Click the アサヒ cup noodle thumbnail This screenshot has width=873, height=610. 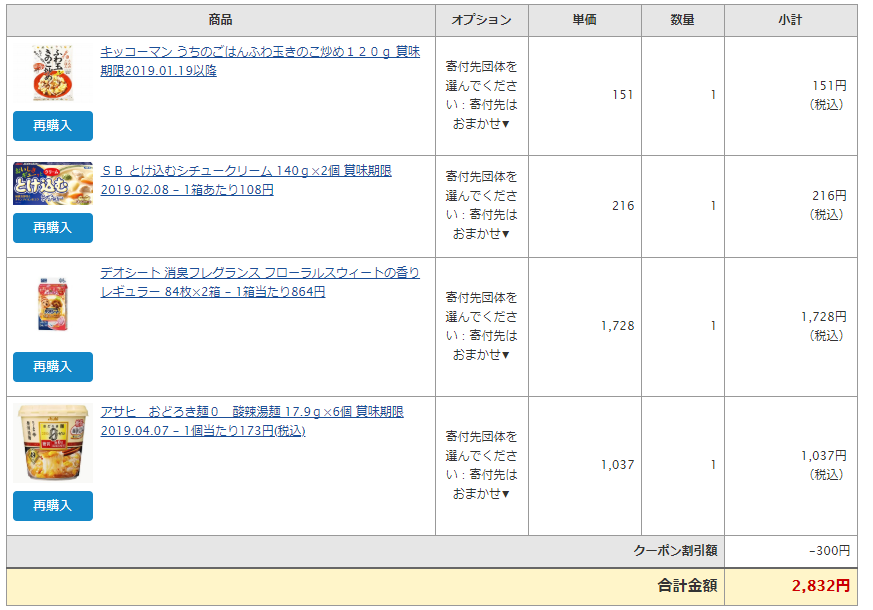53,443
